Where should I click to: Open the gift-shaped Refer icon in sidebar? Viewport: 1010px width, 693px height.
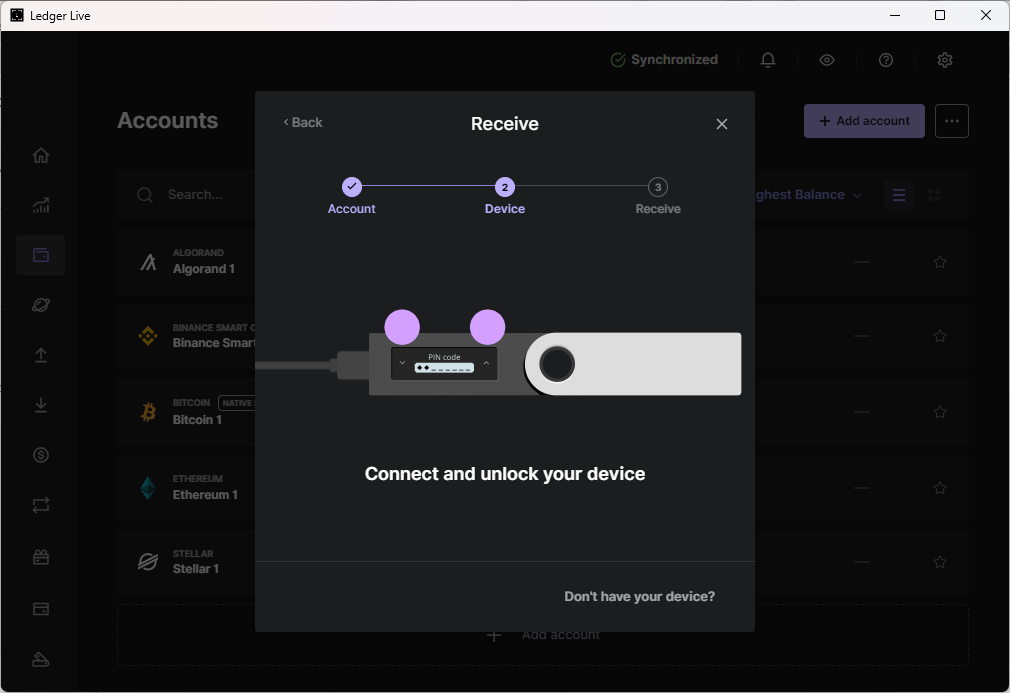(x=41, y=557)
